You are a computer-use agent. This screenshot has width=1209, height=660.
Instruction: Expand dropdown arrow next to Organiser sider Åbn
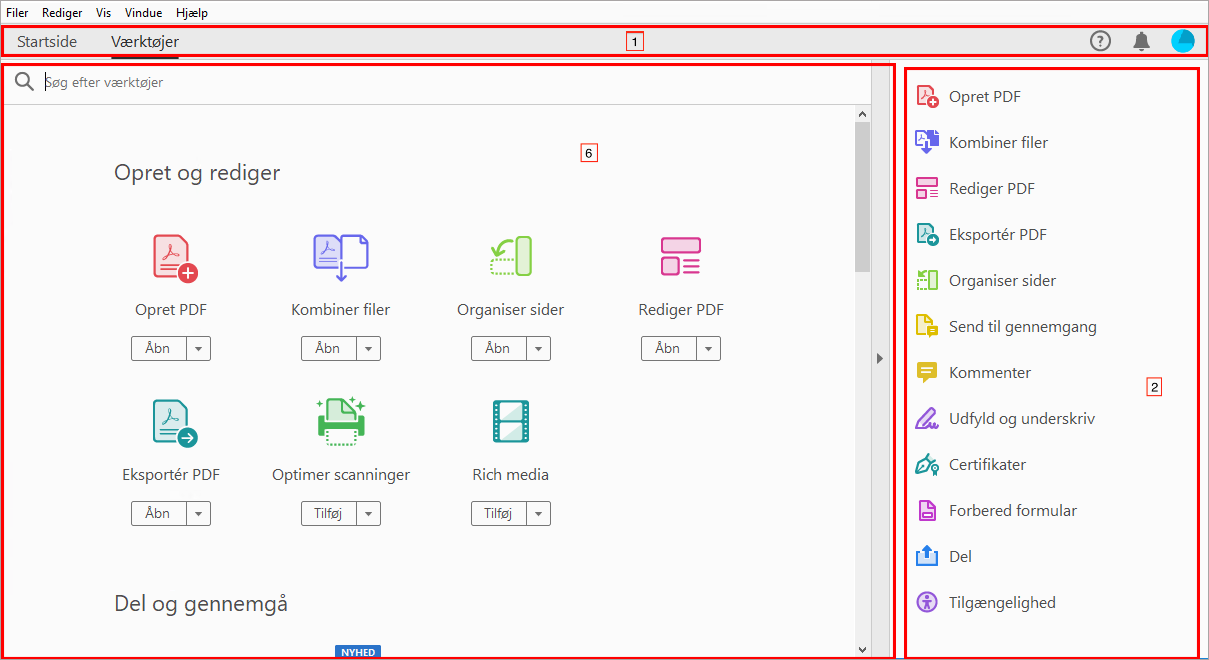(538, 348)
